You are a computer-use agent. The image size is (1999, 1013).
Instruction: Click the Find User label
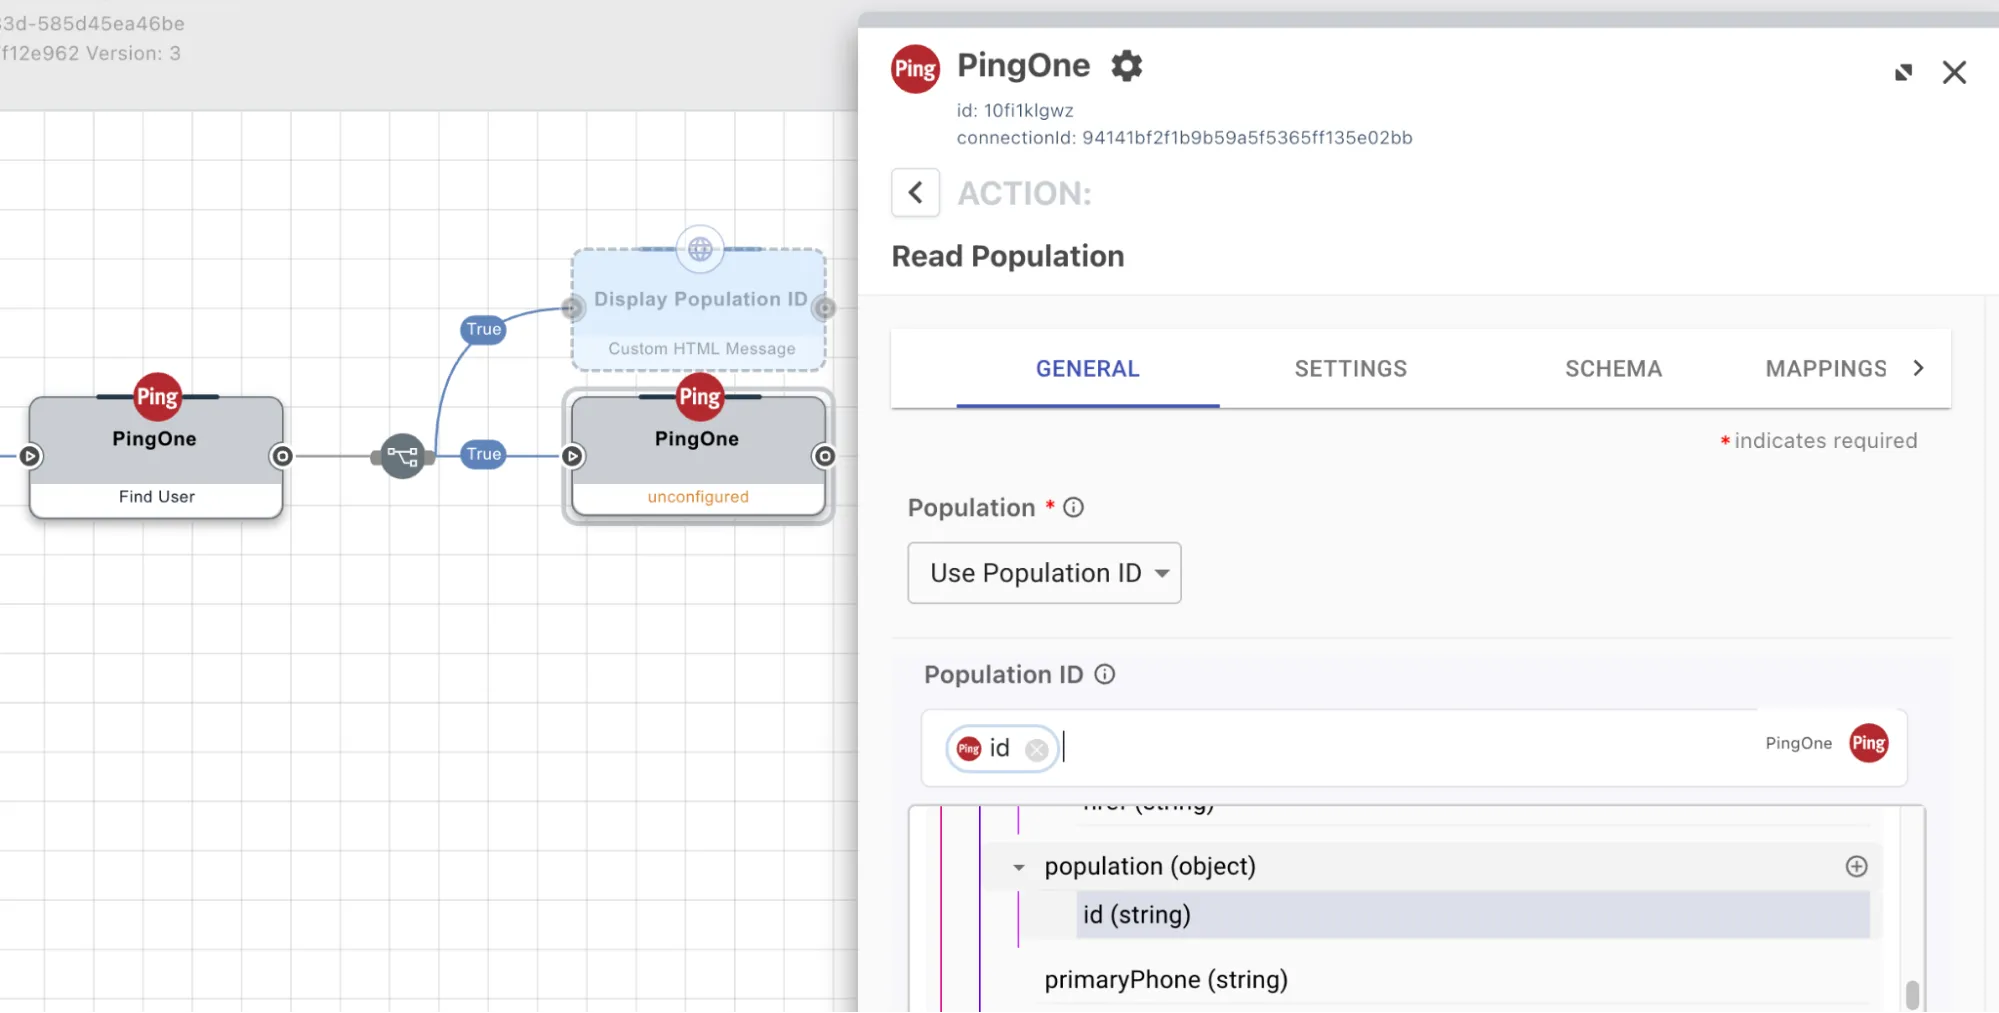coord(157,496)
